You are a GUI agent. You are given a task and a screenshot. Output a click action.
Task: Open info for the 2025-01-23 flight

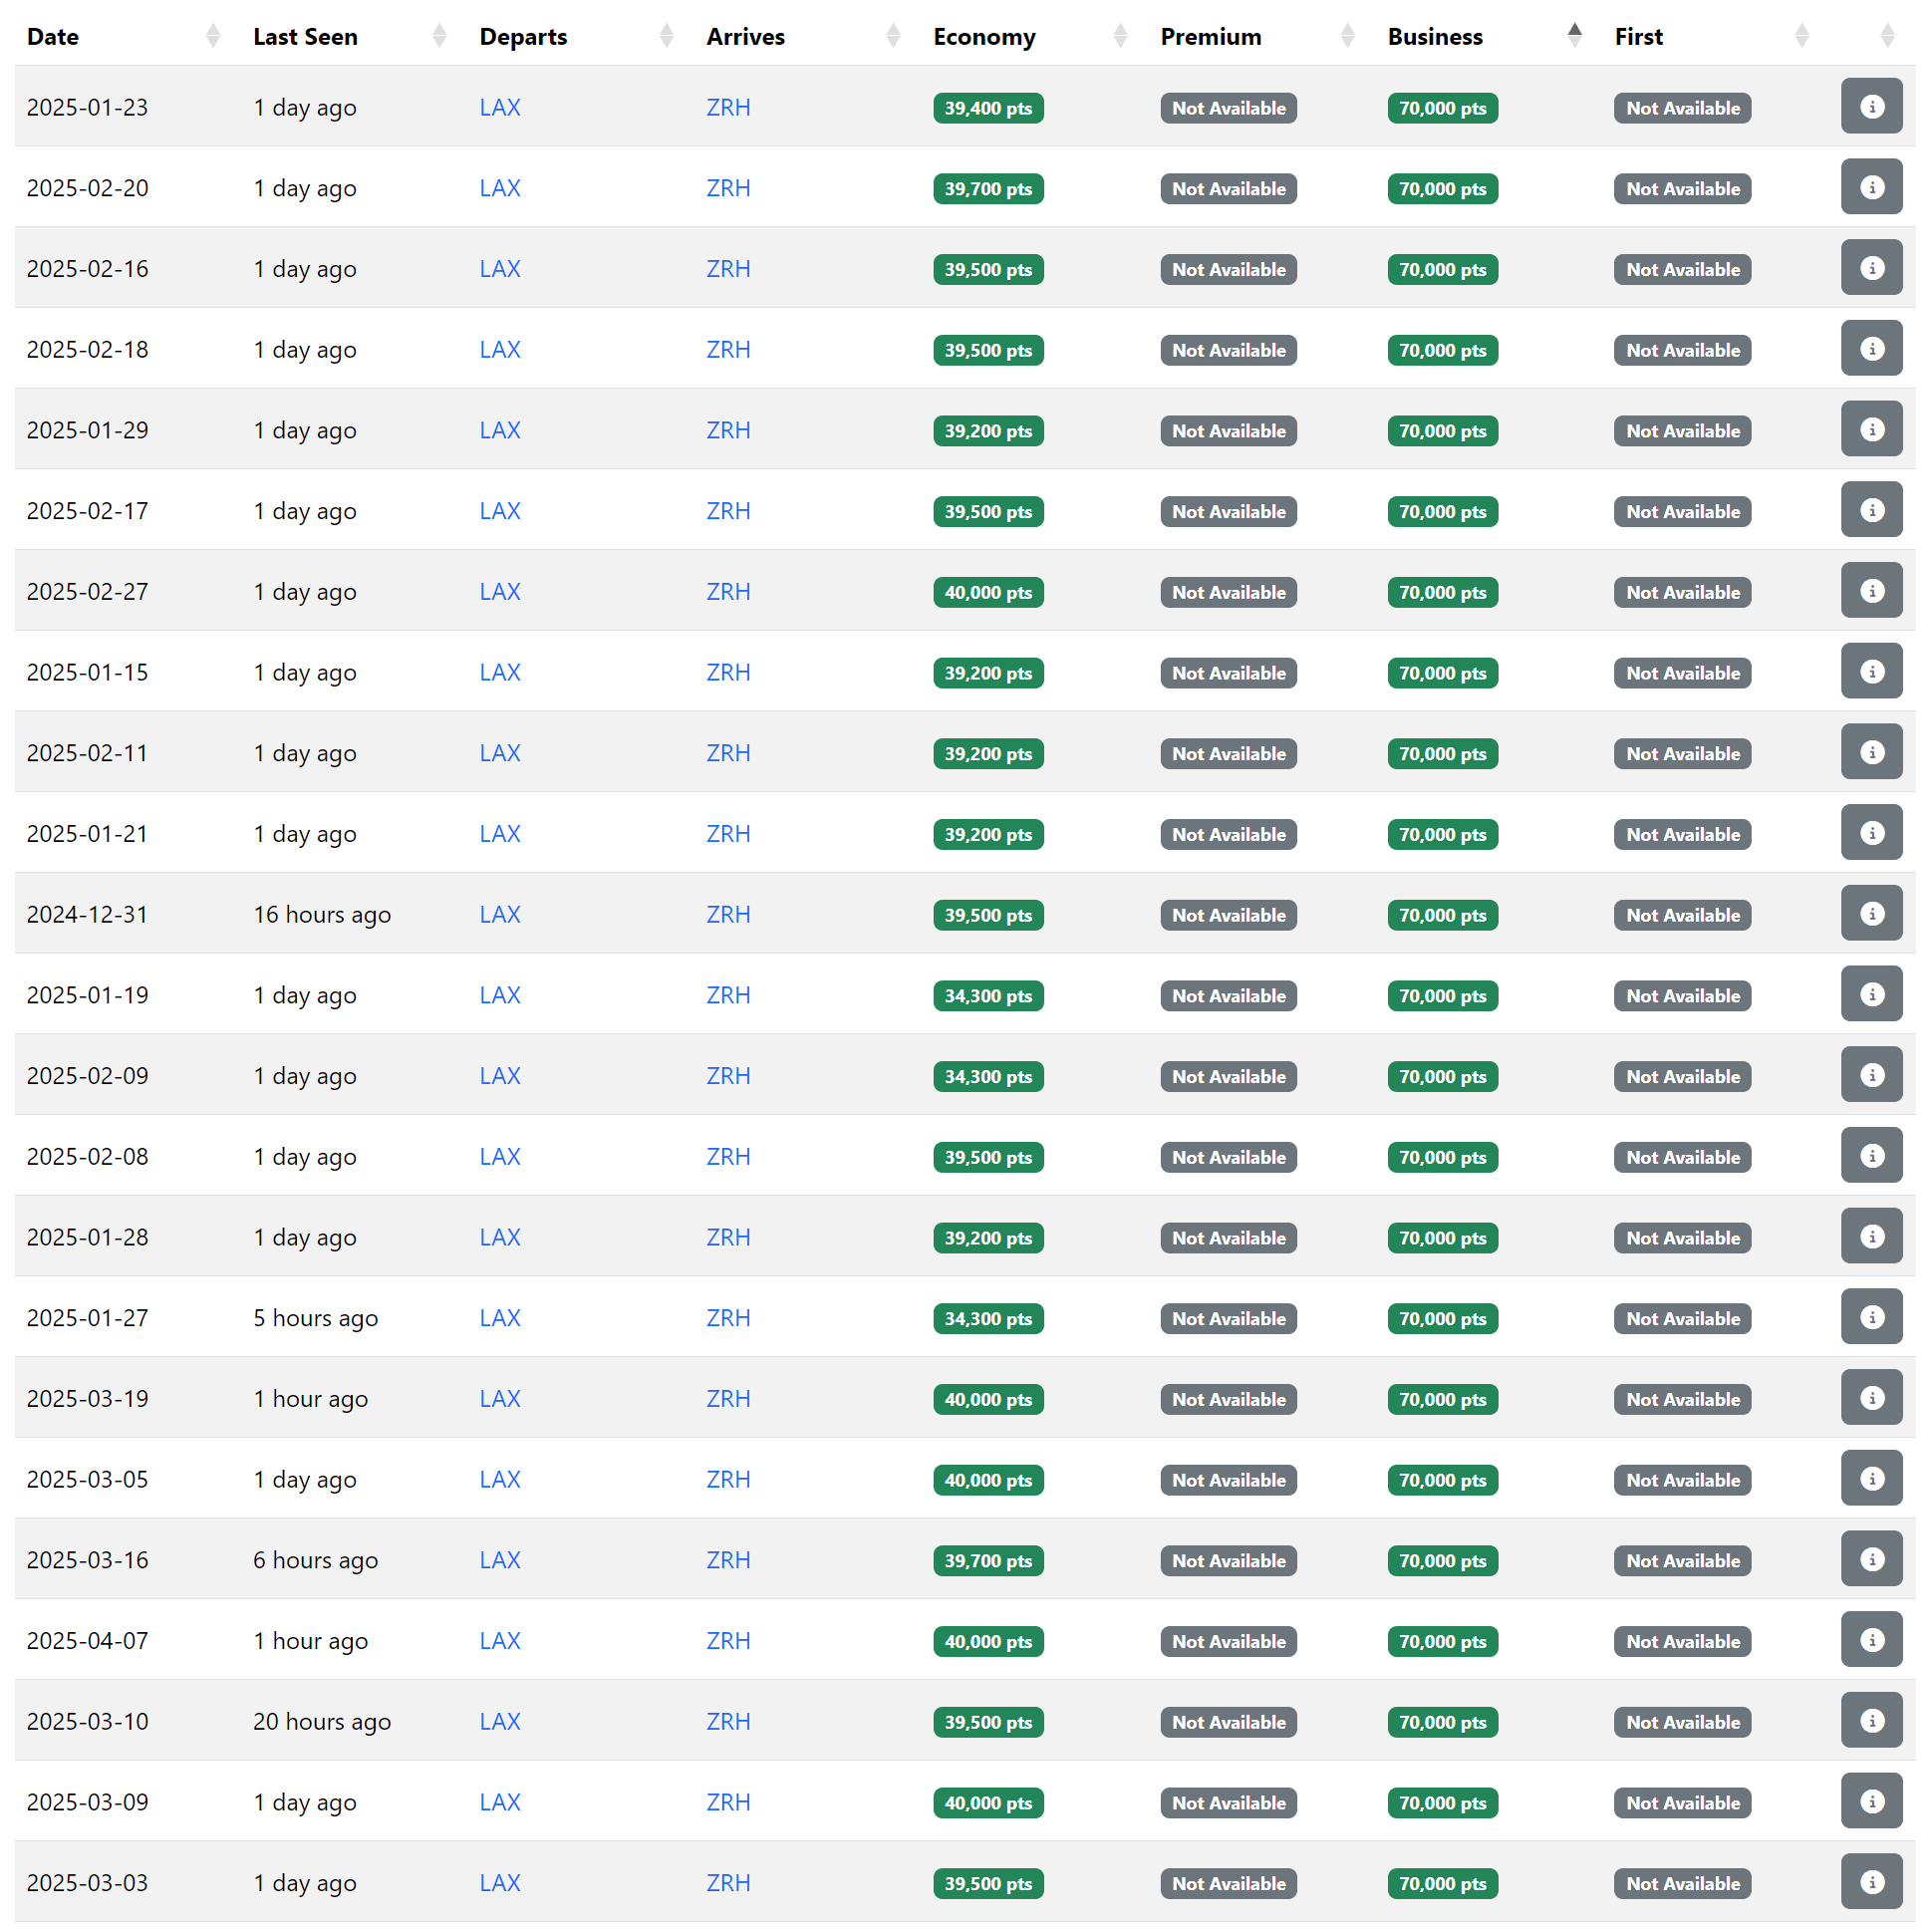coord(1871,107)
